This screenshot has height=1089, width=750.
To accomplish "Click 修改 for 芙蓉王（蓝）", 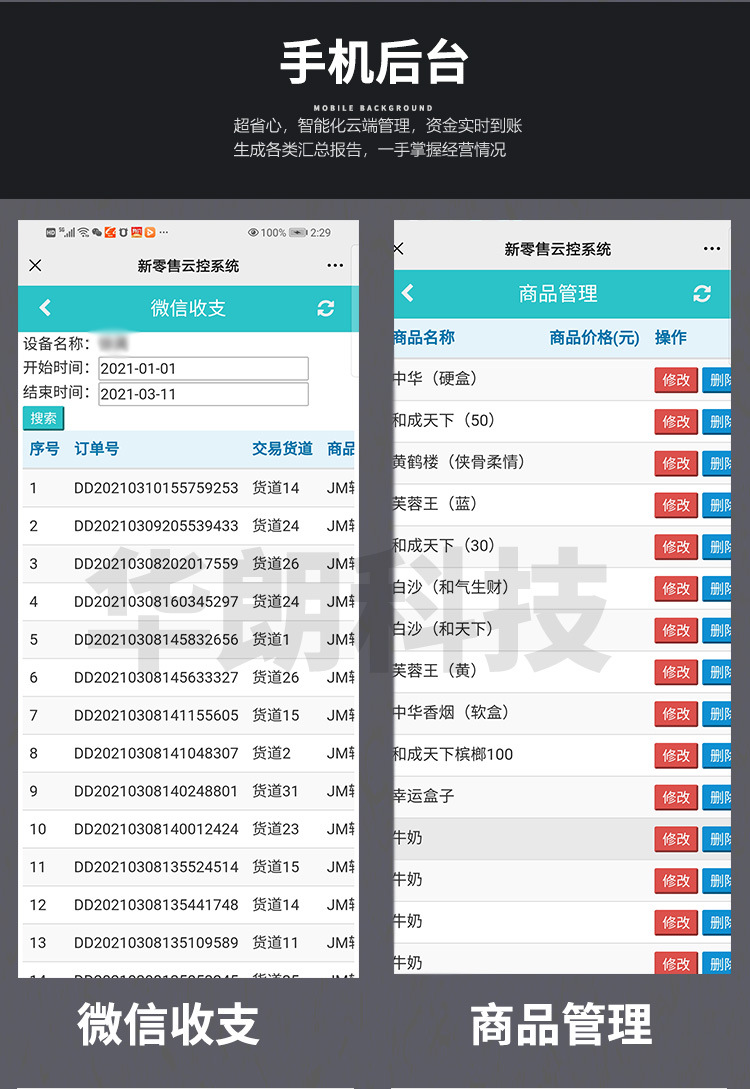I will [x=676, y=505].
